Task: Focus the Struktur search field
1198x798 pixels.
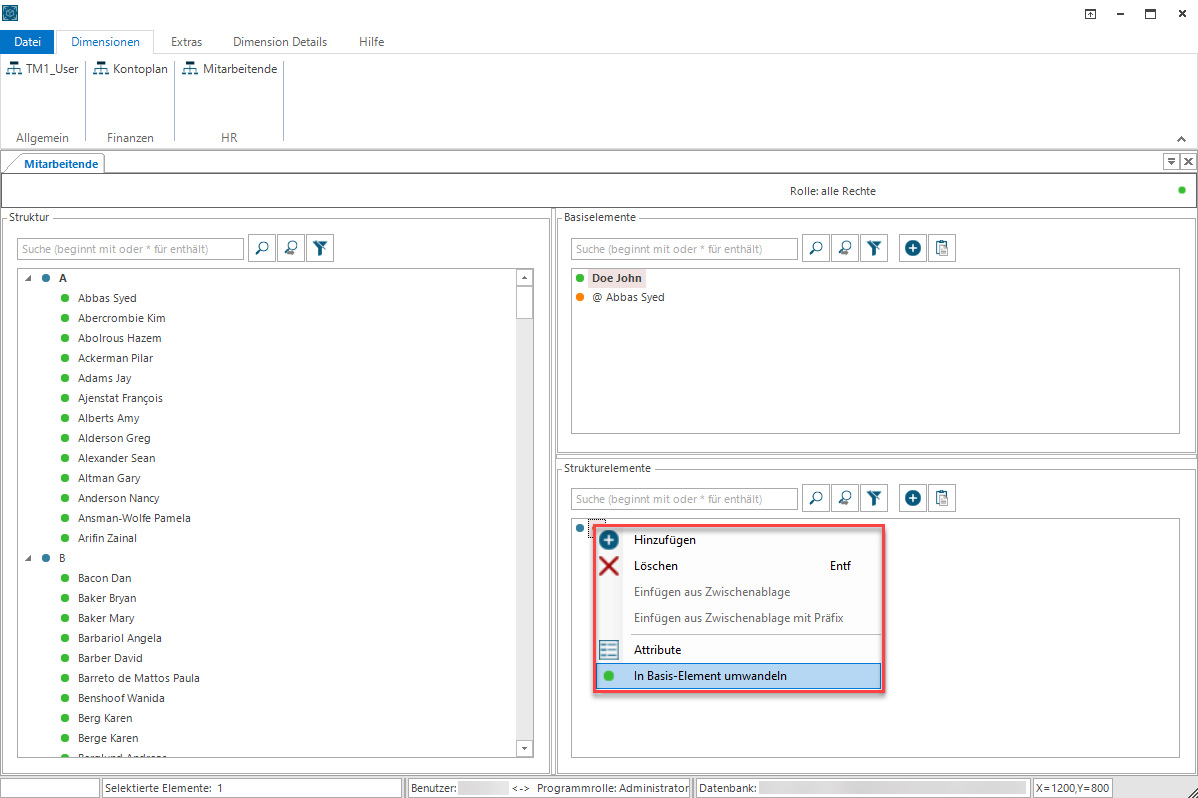Action: [x=130, y=249]
